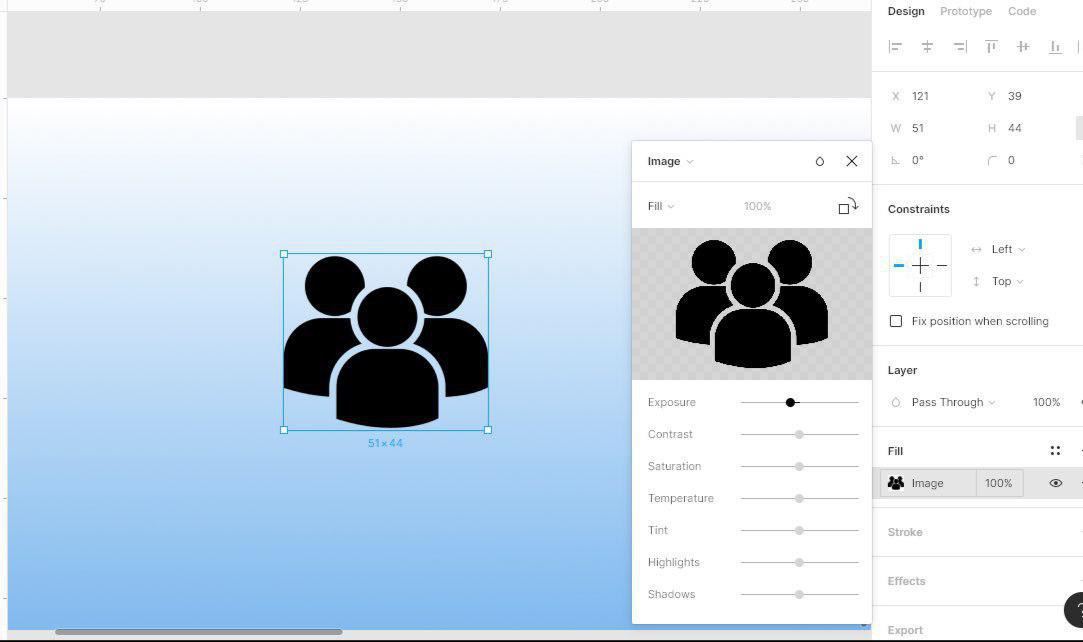The height and width of the screenshot is (642, 1083).
Task: Align selection to top edge
Action: [x=991, y=47]
